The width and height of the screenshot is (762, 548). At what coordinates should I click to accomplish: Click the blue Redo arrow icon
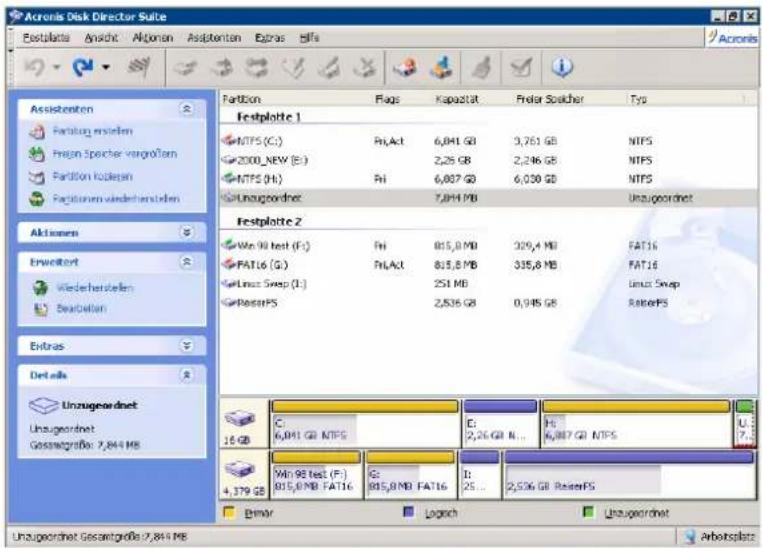click(x=83, y=67)
